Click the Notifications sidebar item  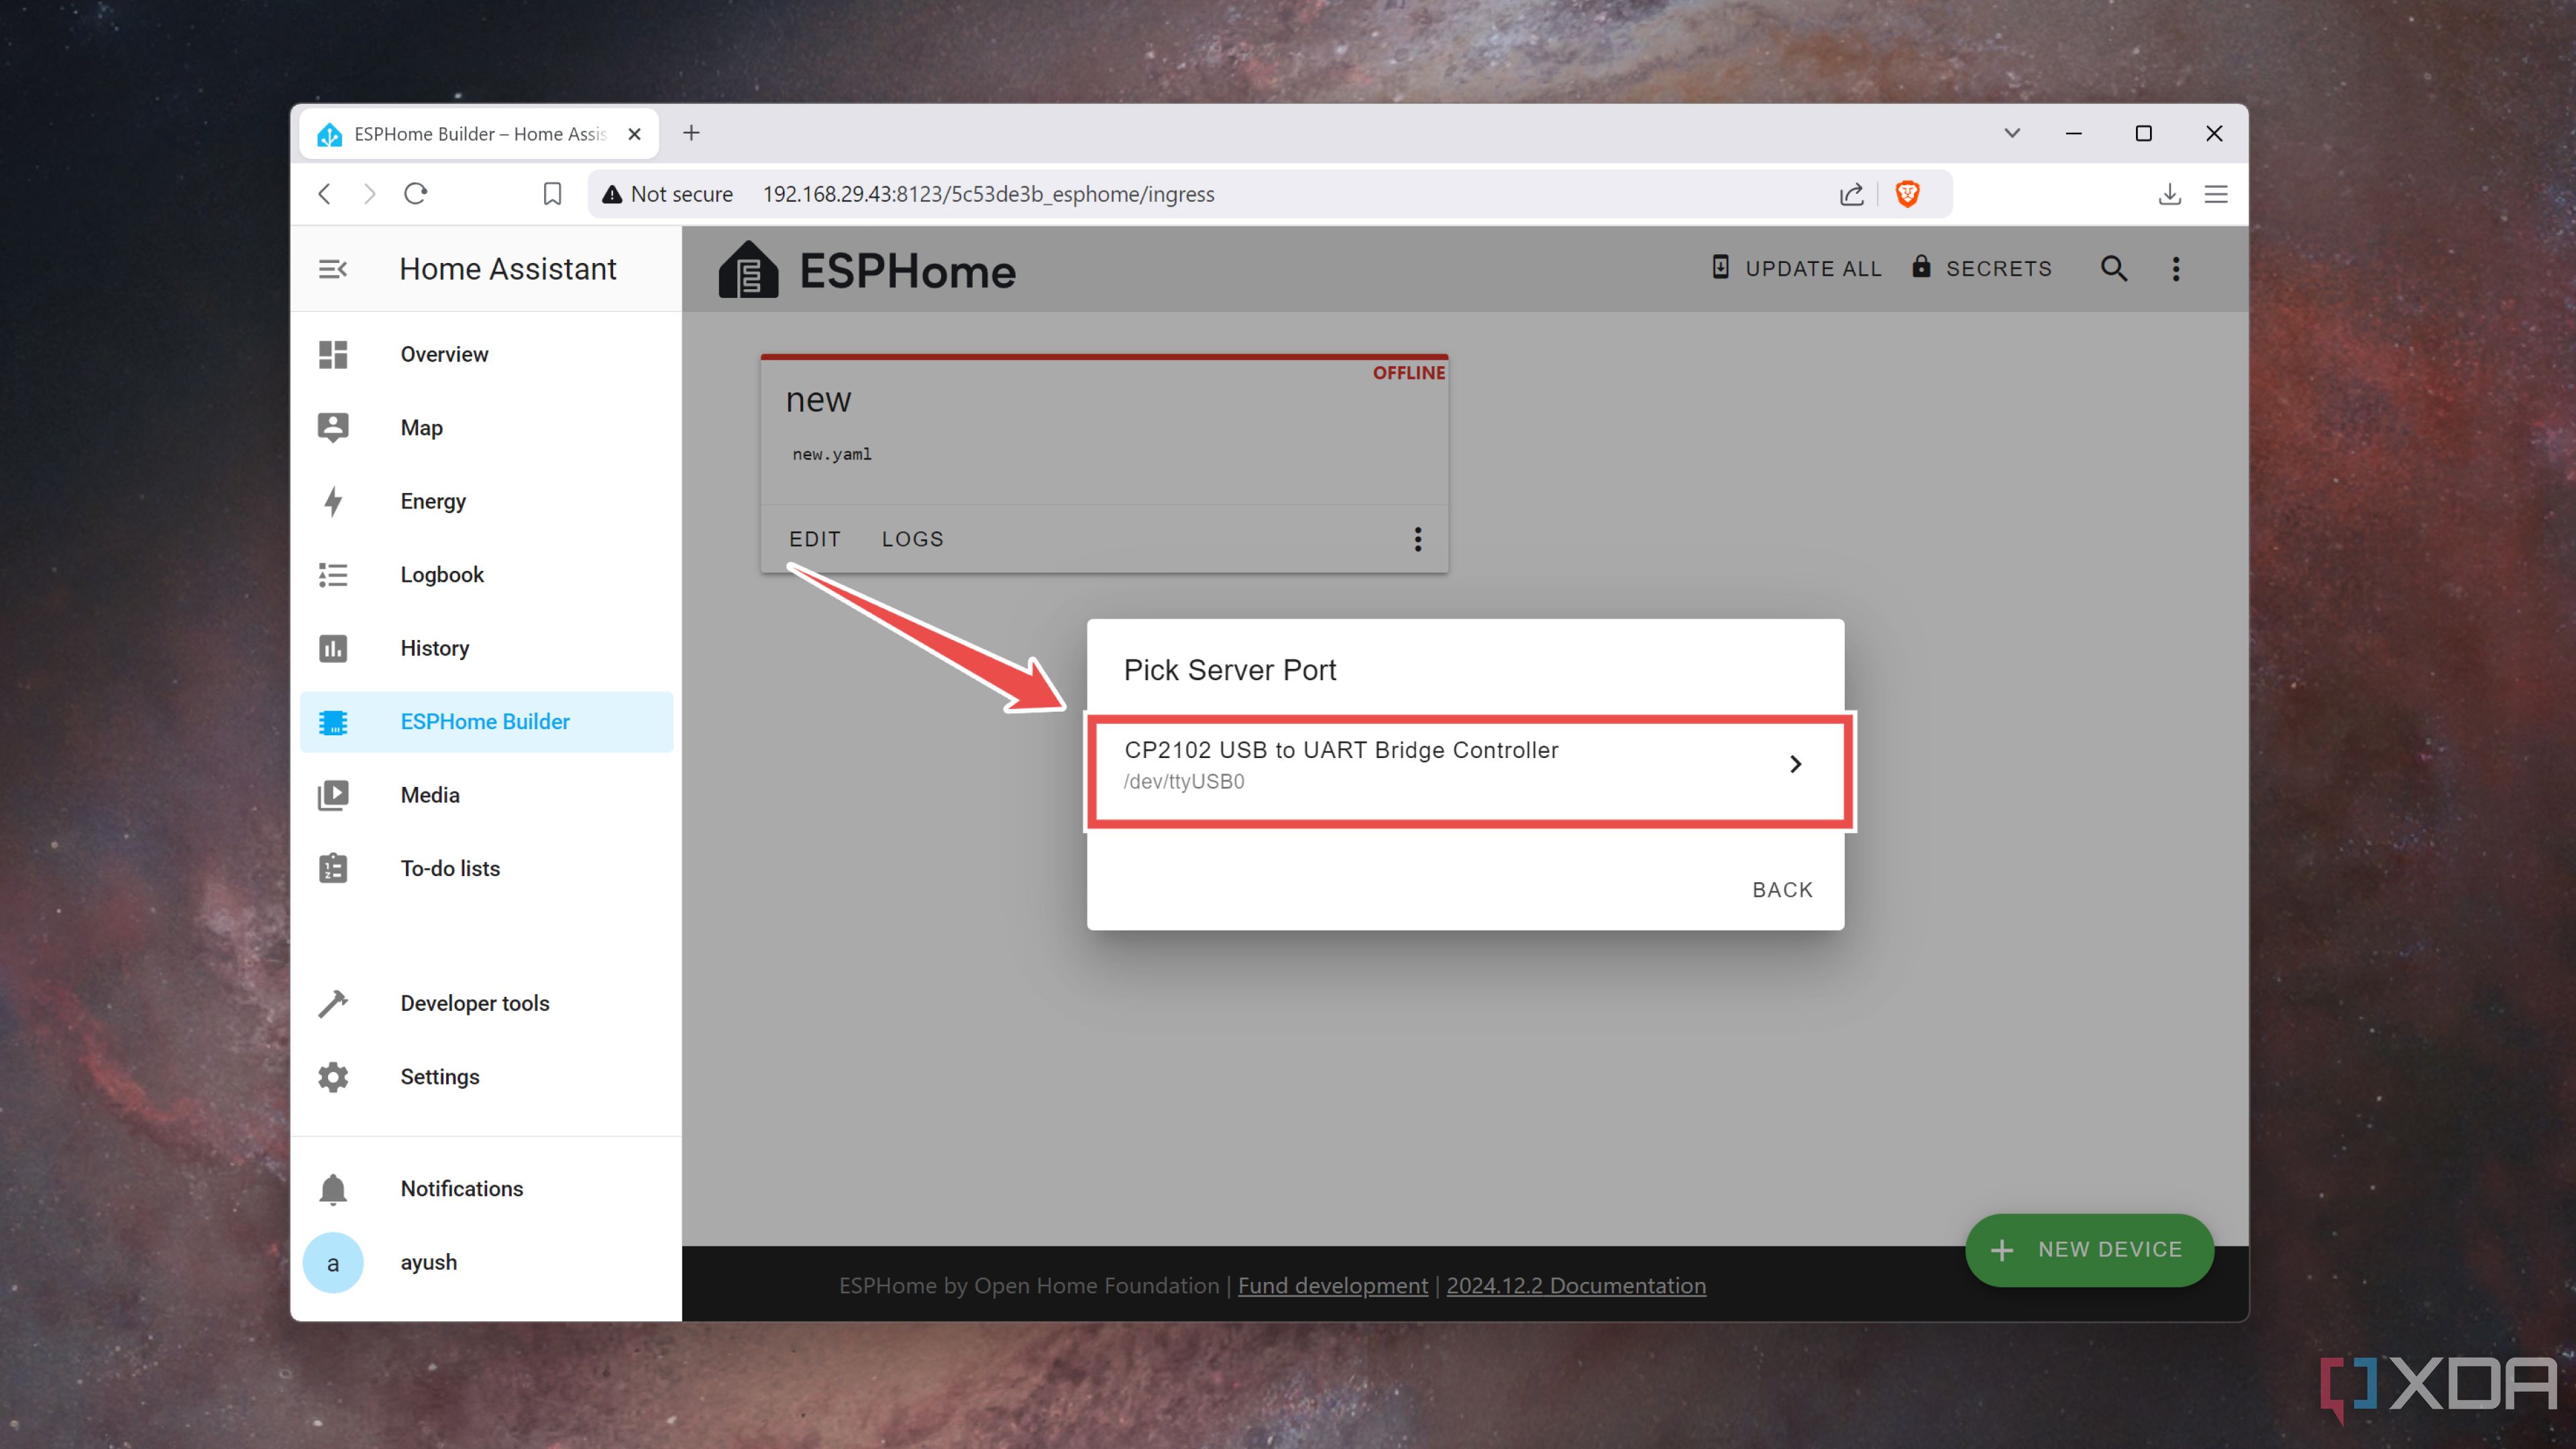point(462,1187)
